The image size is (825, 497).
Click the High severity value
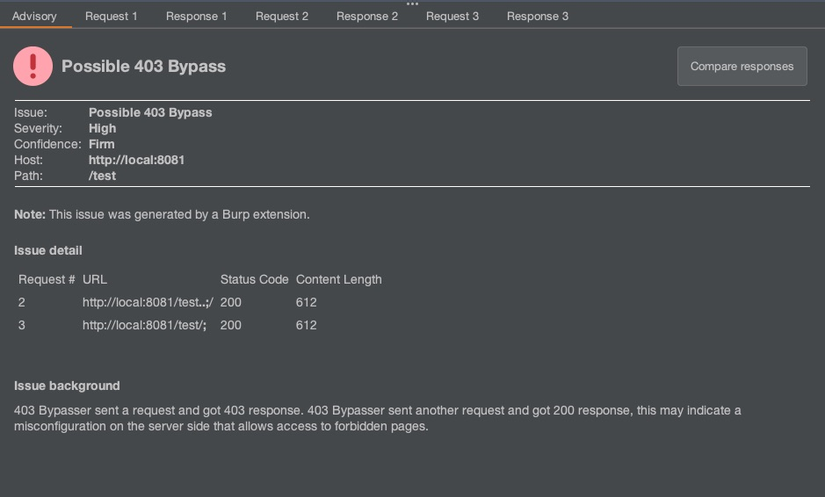102,128
